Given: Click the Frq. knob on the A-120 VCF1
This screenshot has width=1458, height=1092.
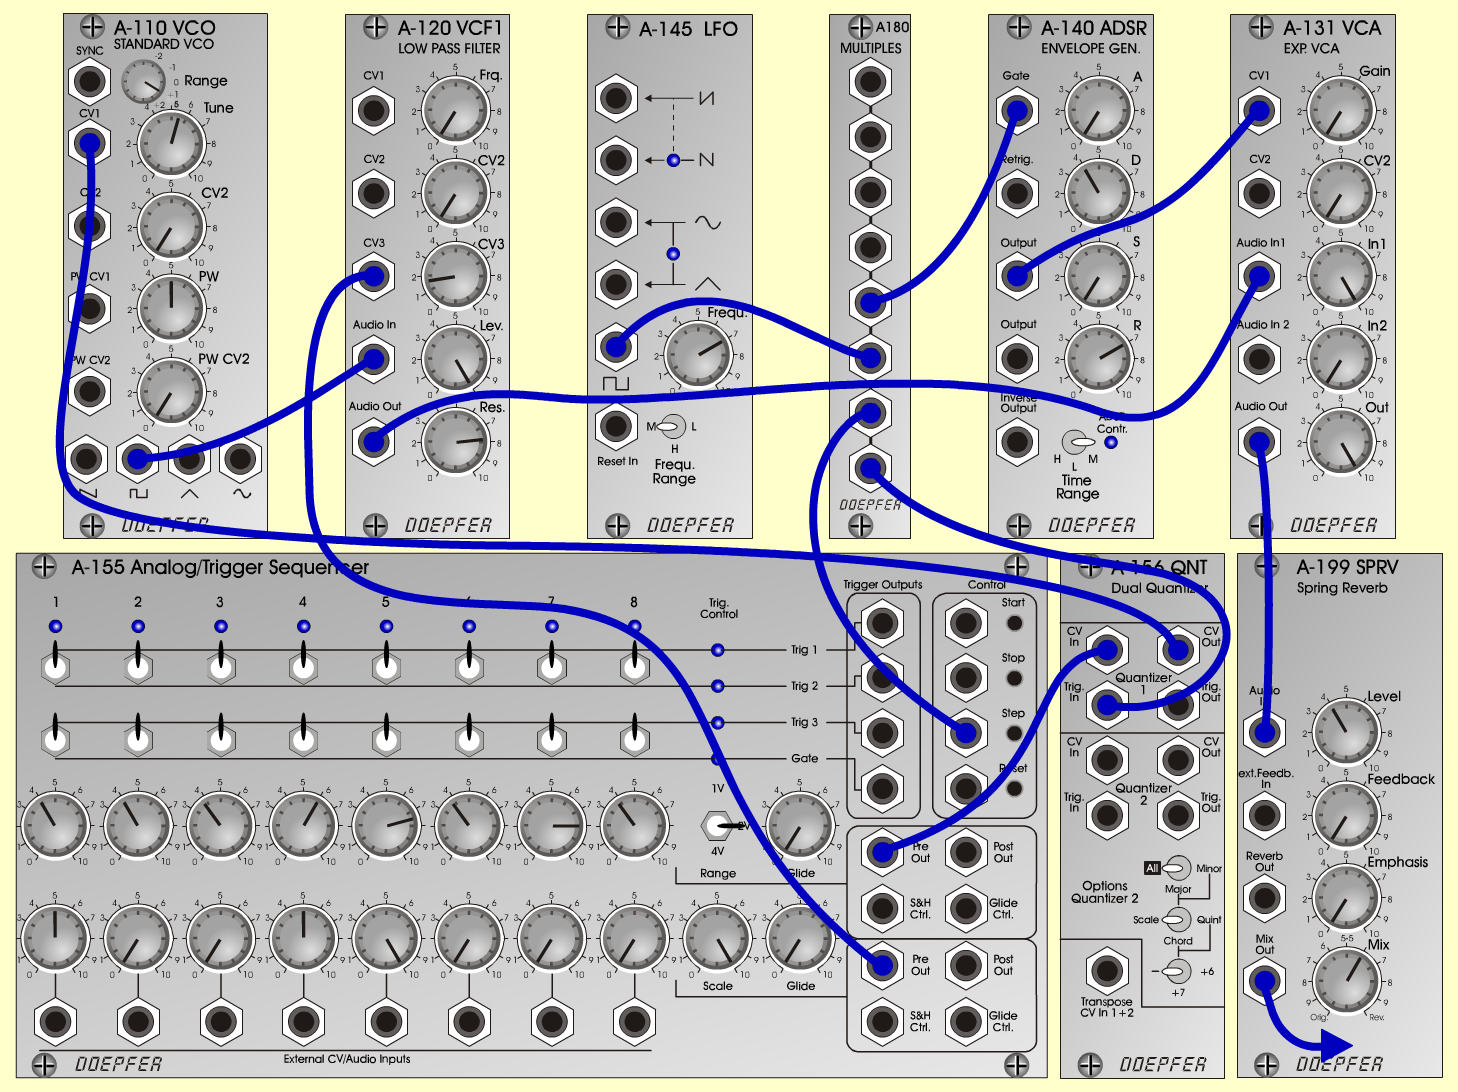Looking at the screenshot, I should (456, 110).
